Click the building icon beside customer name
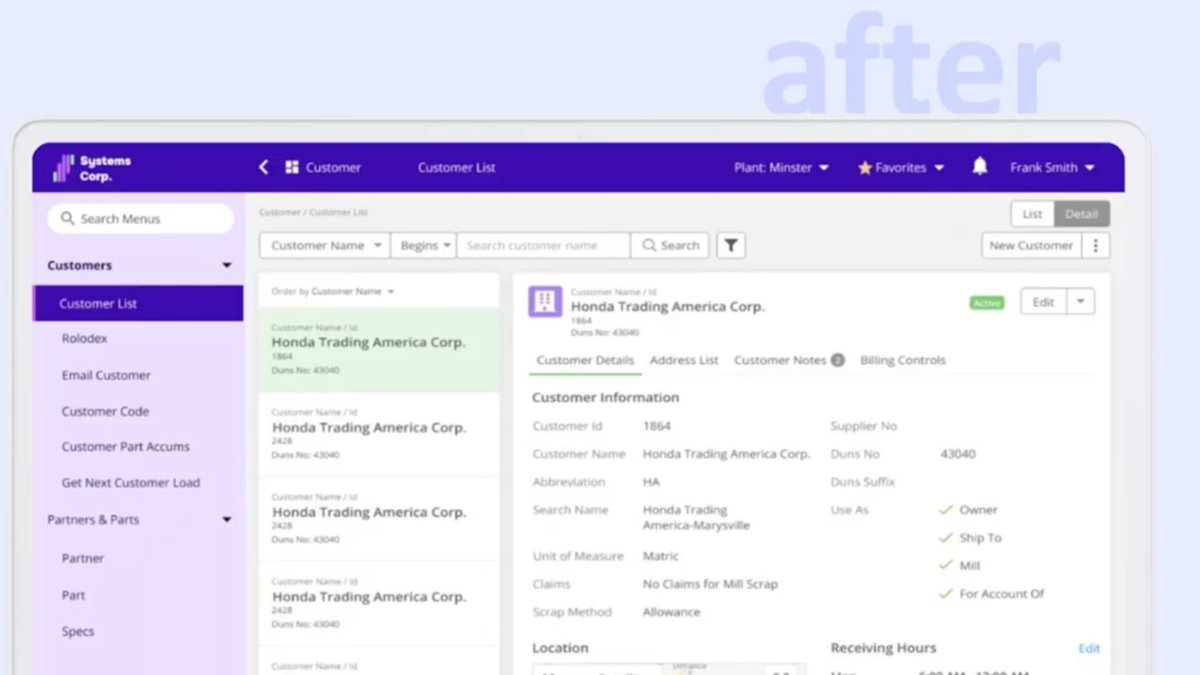 coord(545,301)
